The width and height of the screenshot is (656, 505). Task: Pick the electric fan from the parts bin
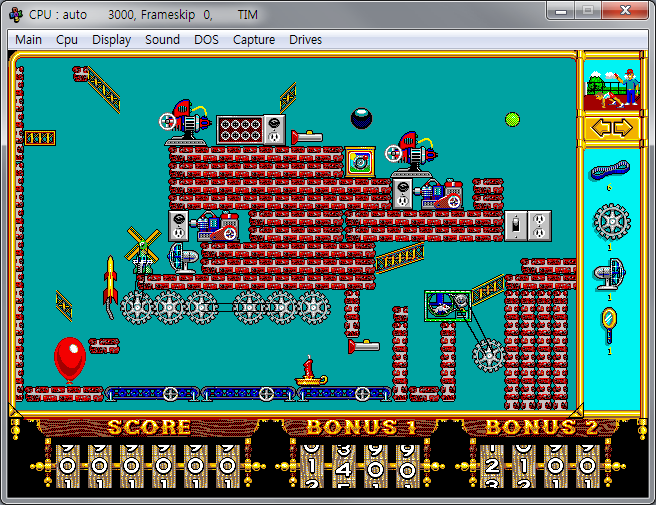click(610, 274)
